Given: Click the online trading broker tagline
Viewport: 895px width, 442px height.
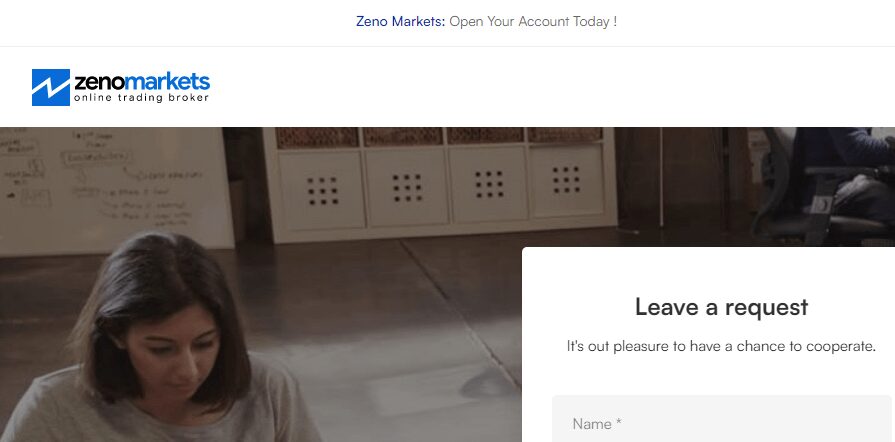Looking at the screenshot, I should pyautogui.click(x=142, y=98).
